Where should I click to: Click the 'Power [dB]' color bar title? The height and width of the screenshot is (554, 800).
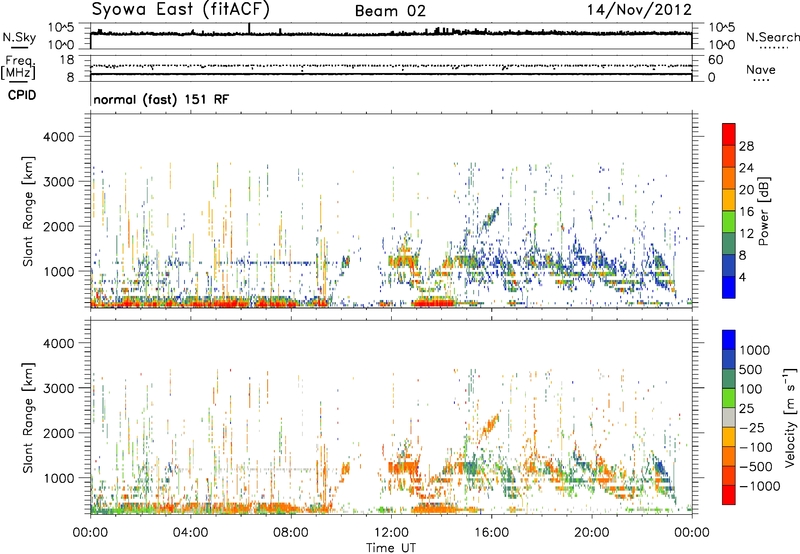click(763, 211)
